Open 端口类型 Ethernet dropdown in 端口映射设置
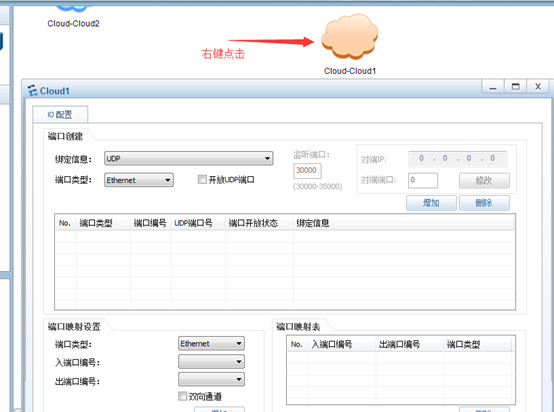554x412 pixels. point(211,343)
